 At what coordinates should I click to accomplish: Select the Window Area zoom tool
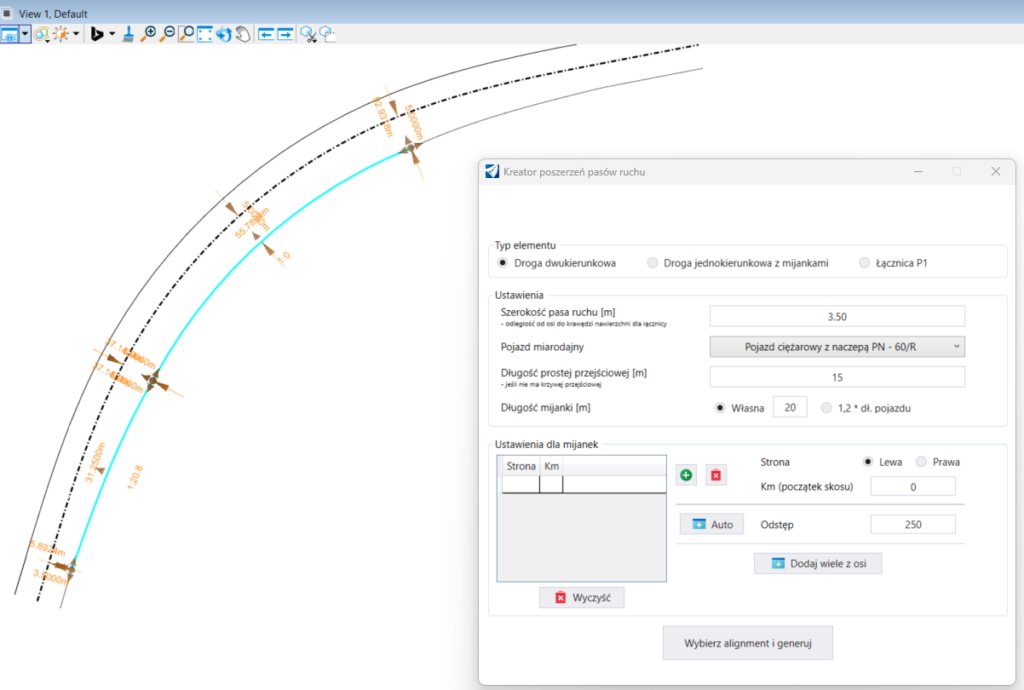(186, 34)
